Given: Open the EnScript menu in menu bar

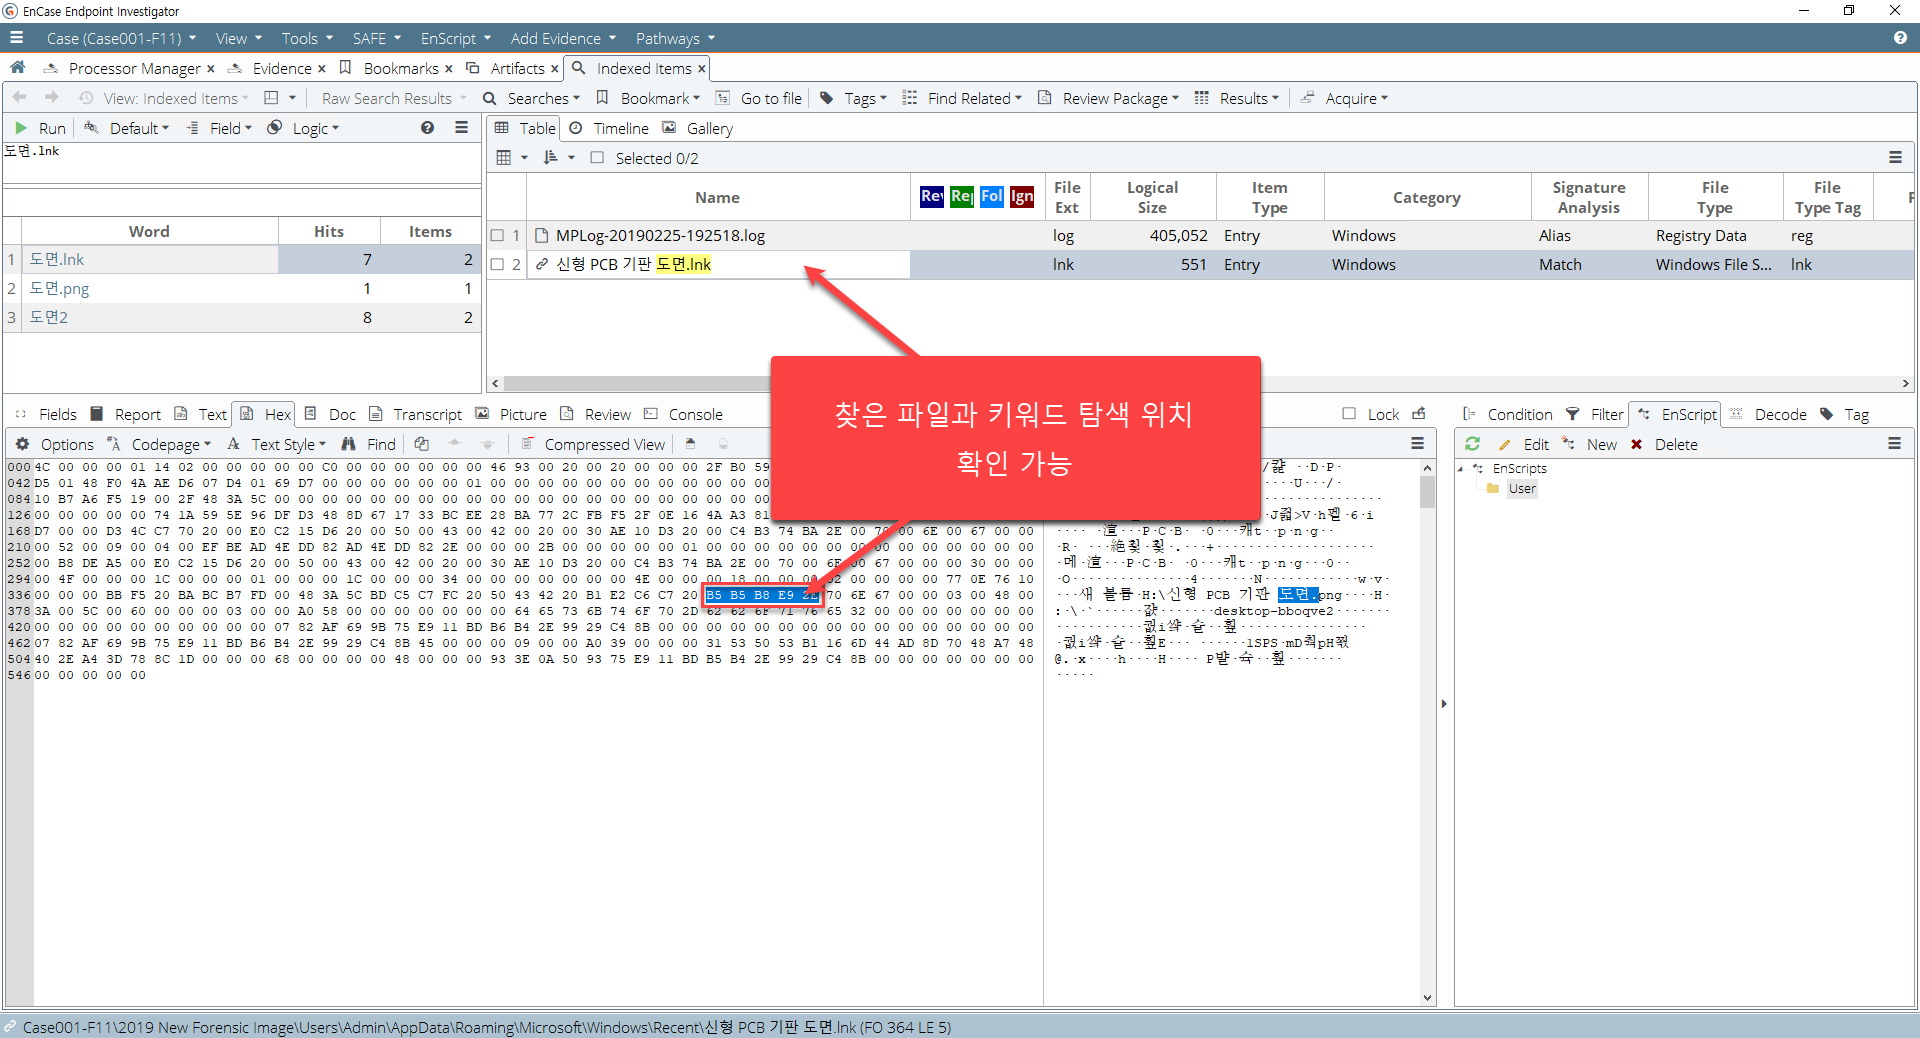Looking at the screenshot, I should (456, 38).
